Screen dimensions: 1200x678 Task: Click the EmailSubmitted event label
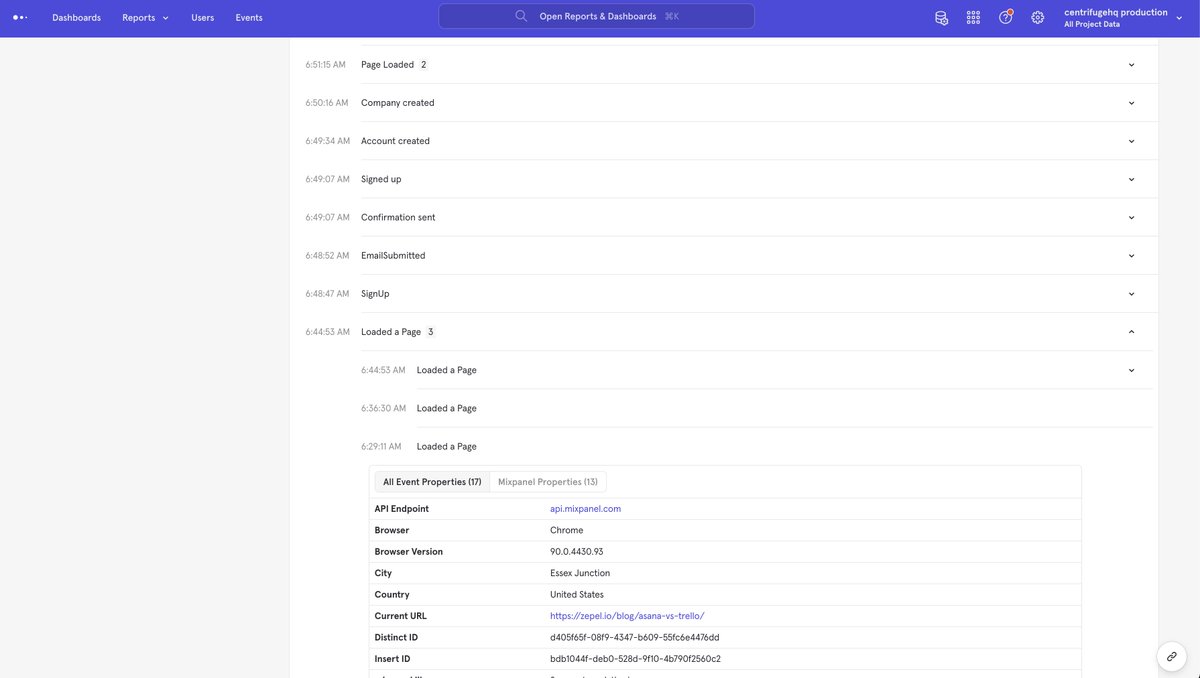click(393, 256)
